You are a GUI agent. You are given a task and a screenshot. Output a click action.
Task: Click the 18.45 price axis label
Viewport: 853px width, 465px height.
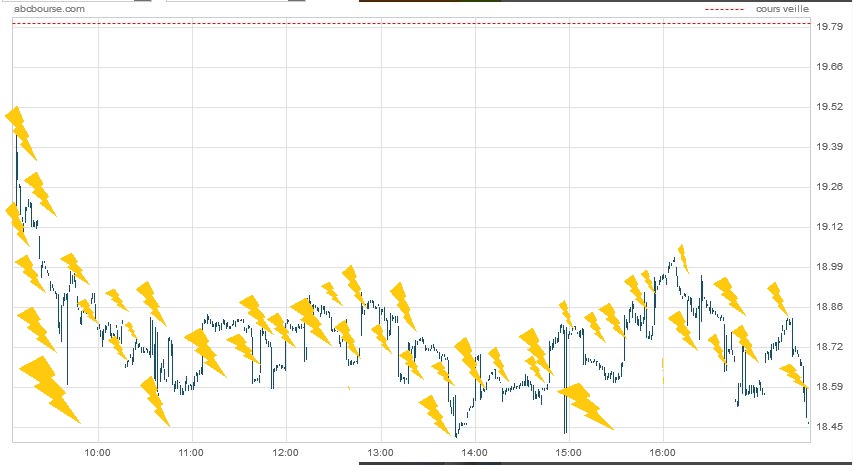tap(830, 426)
